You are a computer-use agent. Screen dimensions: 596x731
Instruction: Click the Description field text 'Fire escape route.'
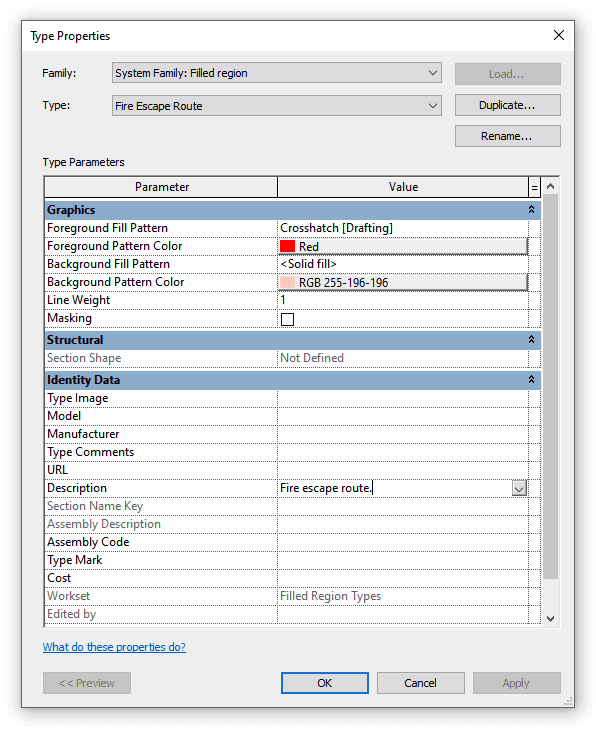[326, 488]
